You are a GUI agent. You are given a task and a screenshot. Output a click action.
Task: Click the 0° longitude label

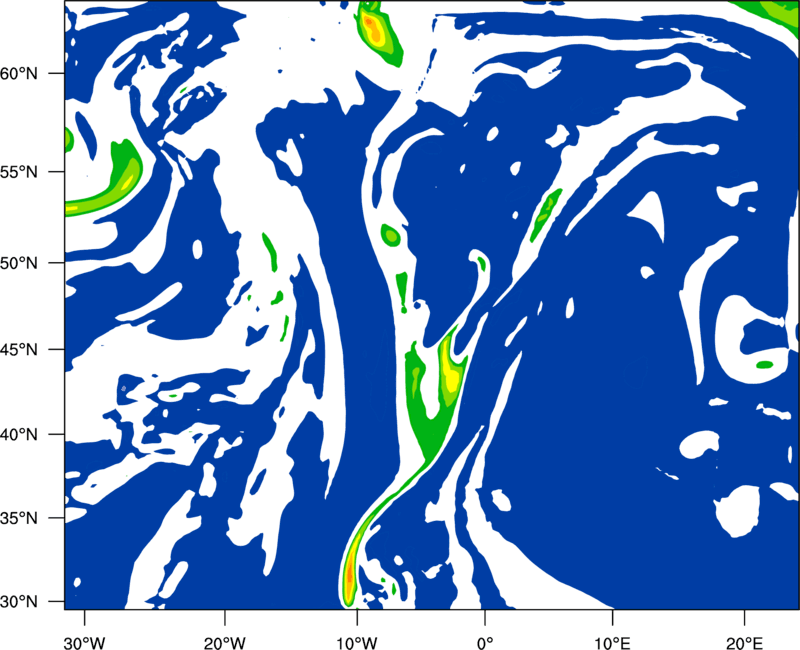pos(485,643)
